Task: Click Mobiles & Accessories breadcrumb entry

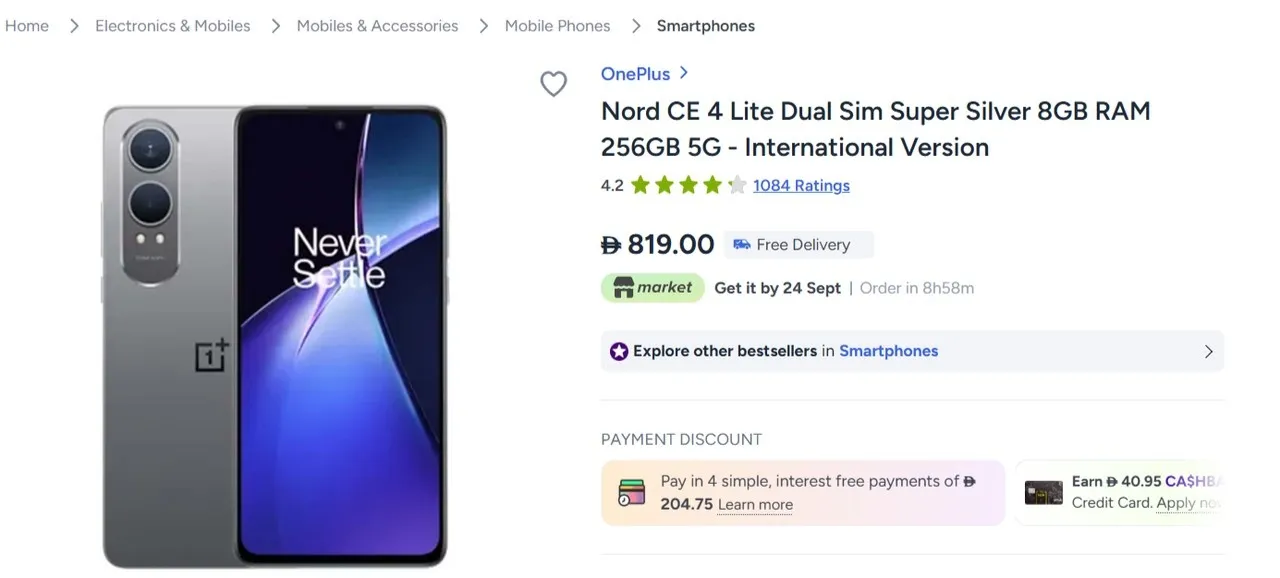Action: pyautogui.click(x=377, y=25)
